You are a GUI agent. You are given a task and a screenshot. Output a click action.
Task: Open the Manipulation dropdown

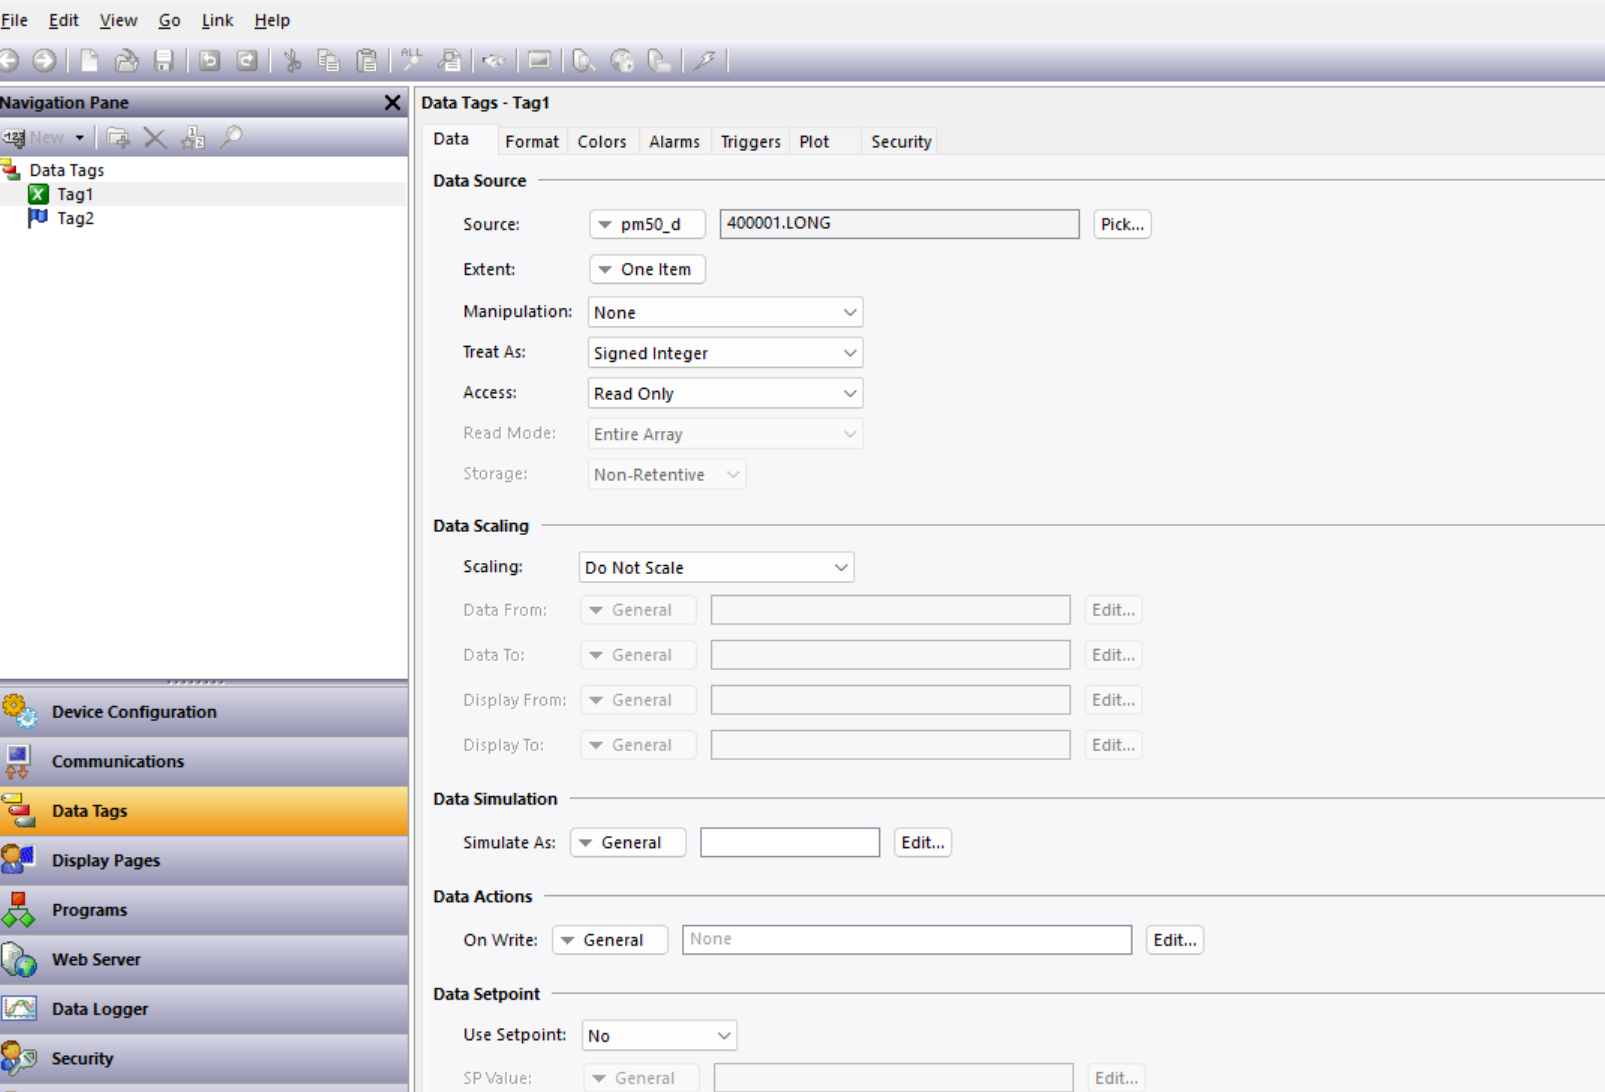coord(725,313)
